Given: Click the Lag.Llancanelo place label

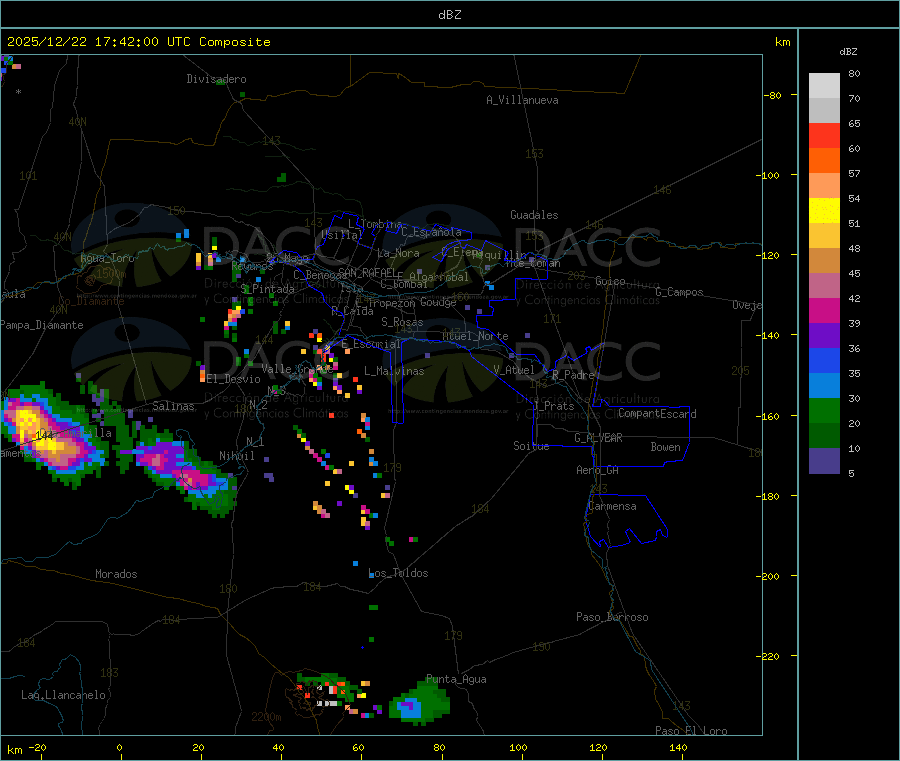Looking at the screenshot, I should click(63, 695).
